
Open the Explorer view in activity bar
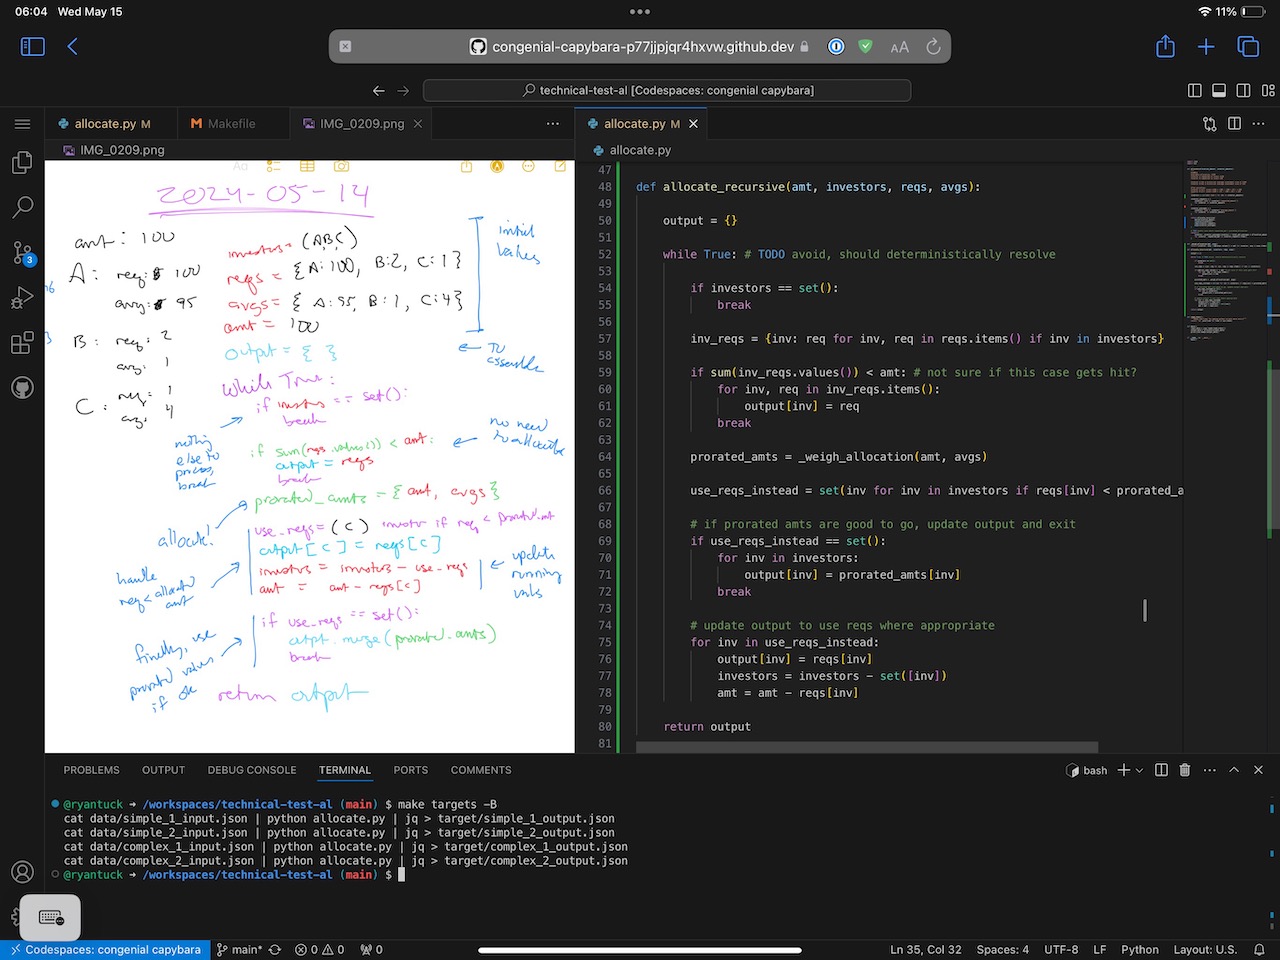point(22,163)
